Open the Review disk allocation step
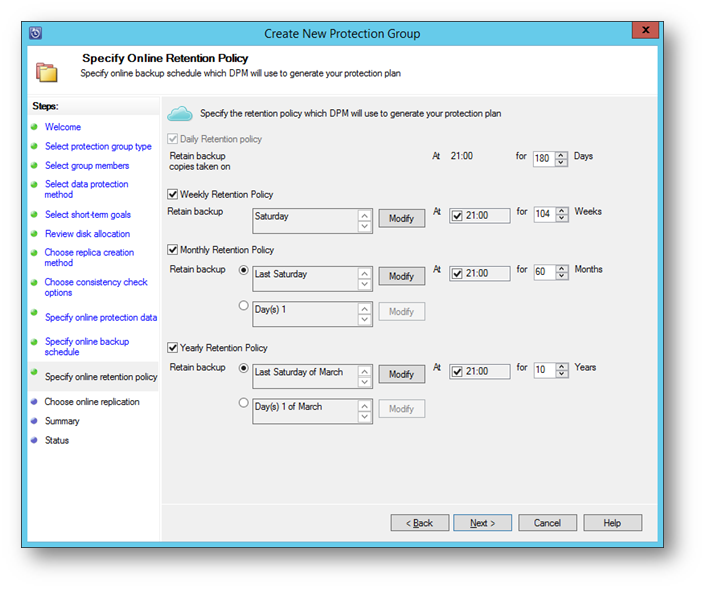Image resolution: width=706 pixels, height=590 pixels. [x=87, y=234]
